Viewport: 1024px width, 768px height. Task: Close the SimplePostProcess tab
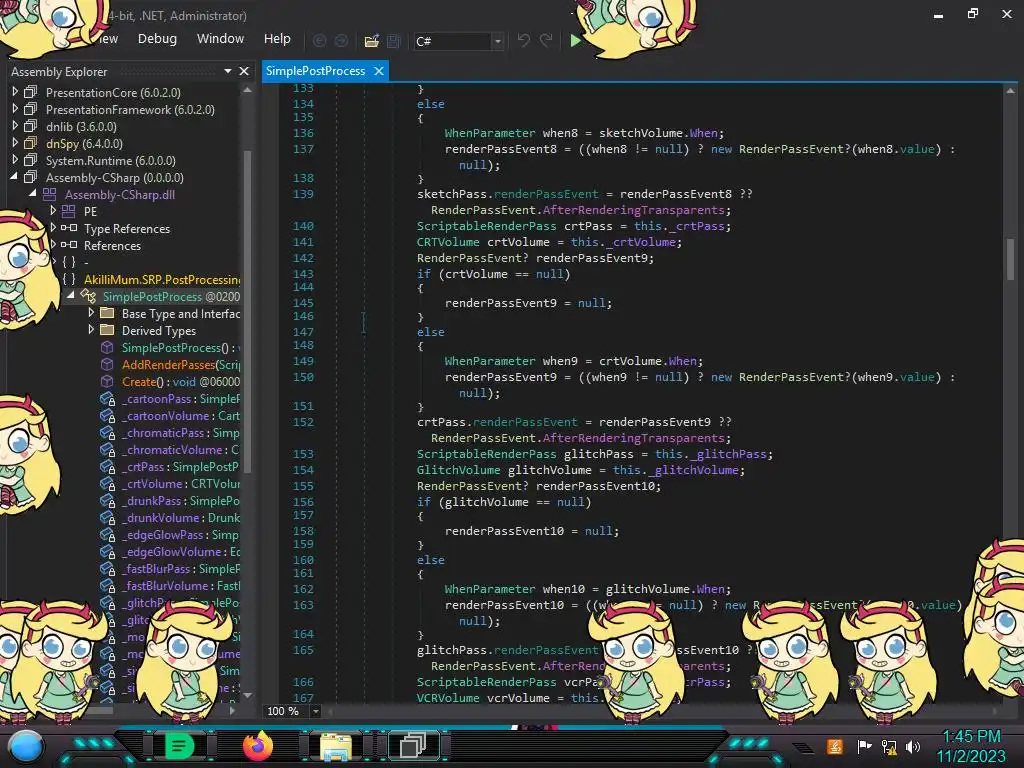pos(379,71)
